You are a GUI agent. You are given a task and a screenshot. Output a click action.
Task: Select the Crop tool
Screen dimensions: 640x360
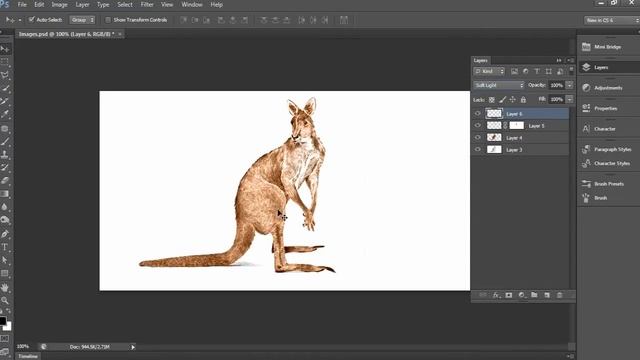point(5,101)
